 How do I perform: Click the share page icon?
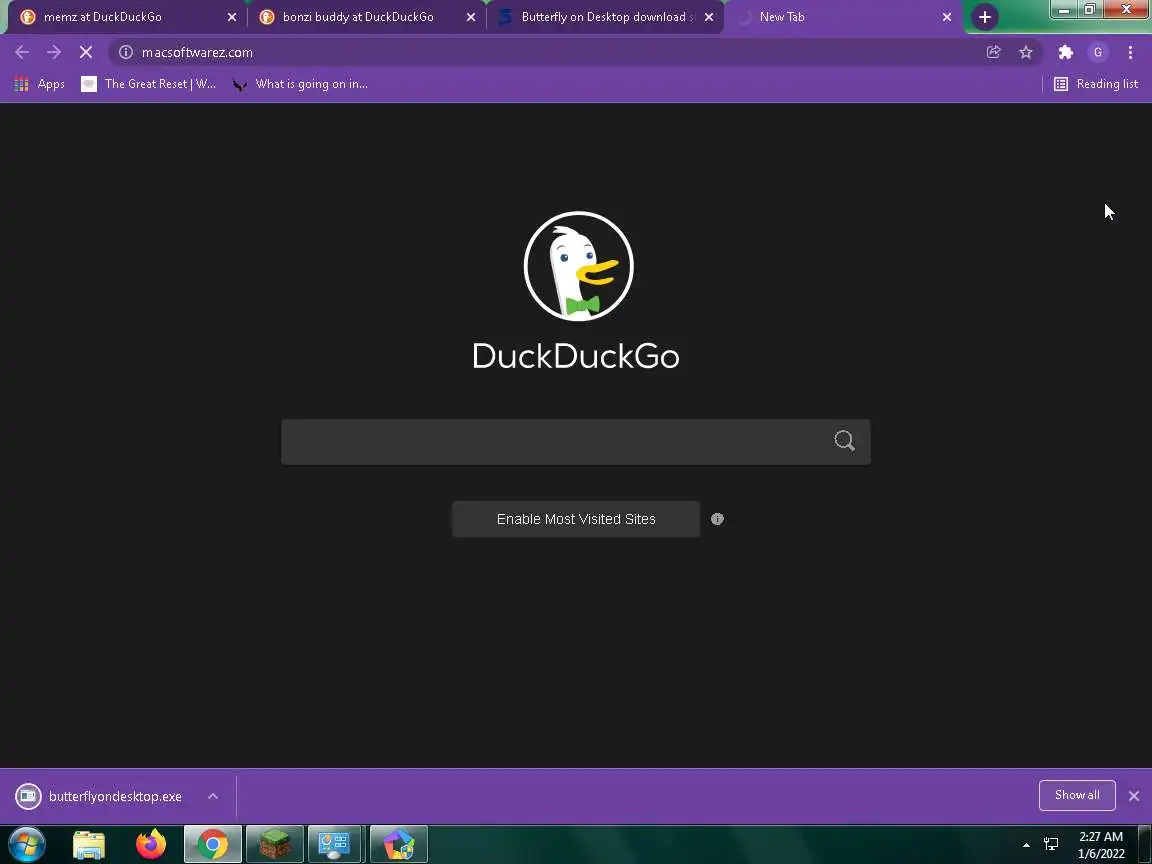tap(993, 52)
